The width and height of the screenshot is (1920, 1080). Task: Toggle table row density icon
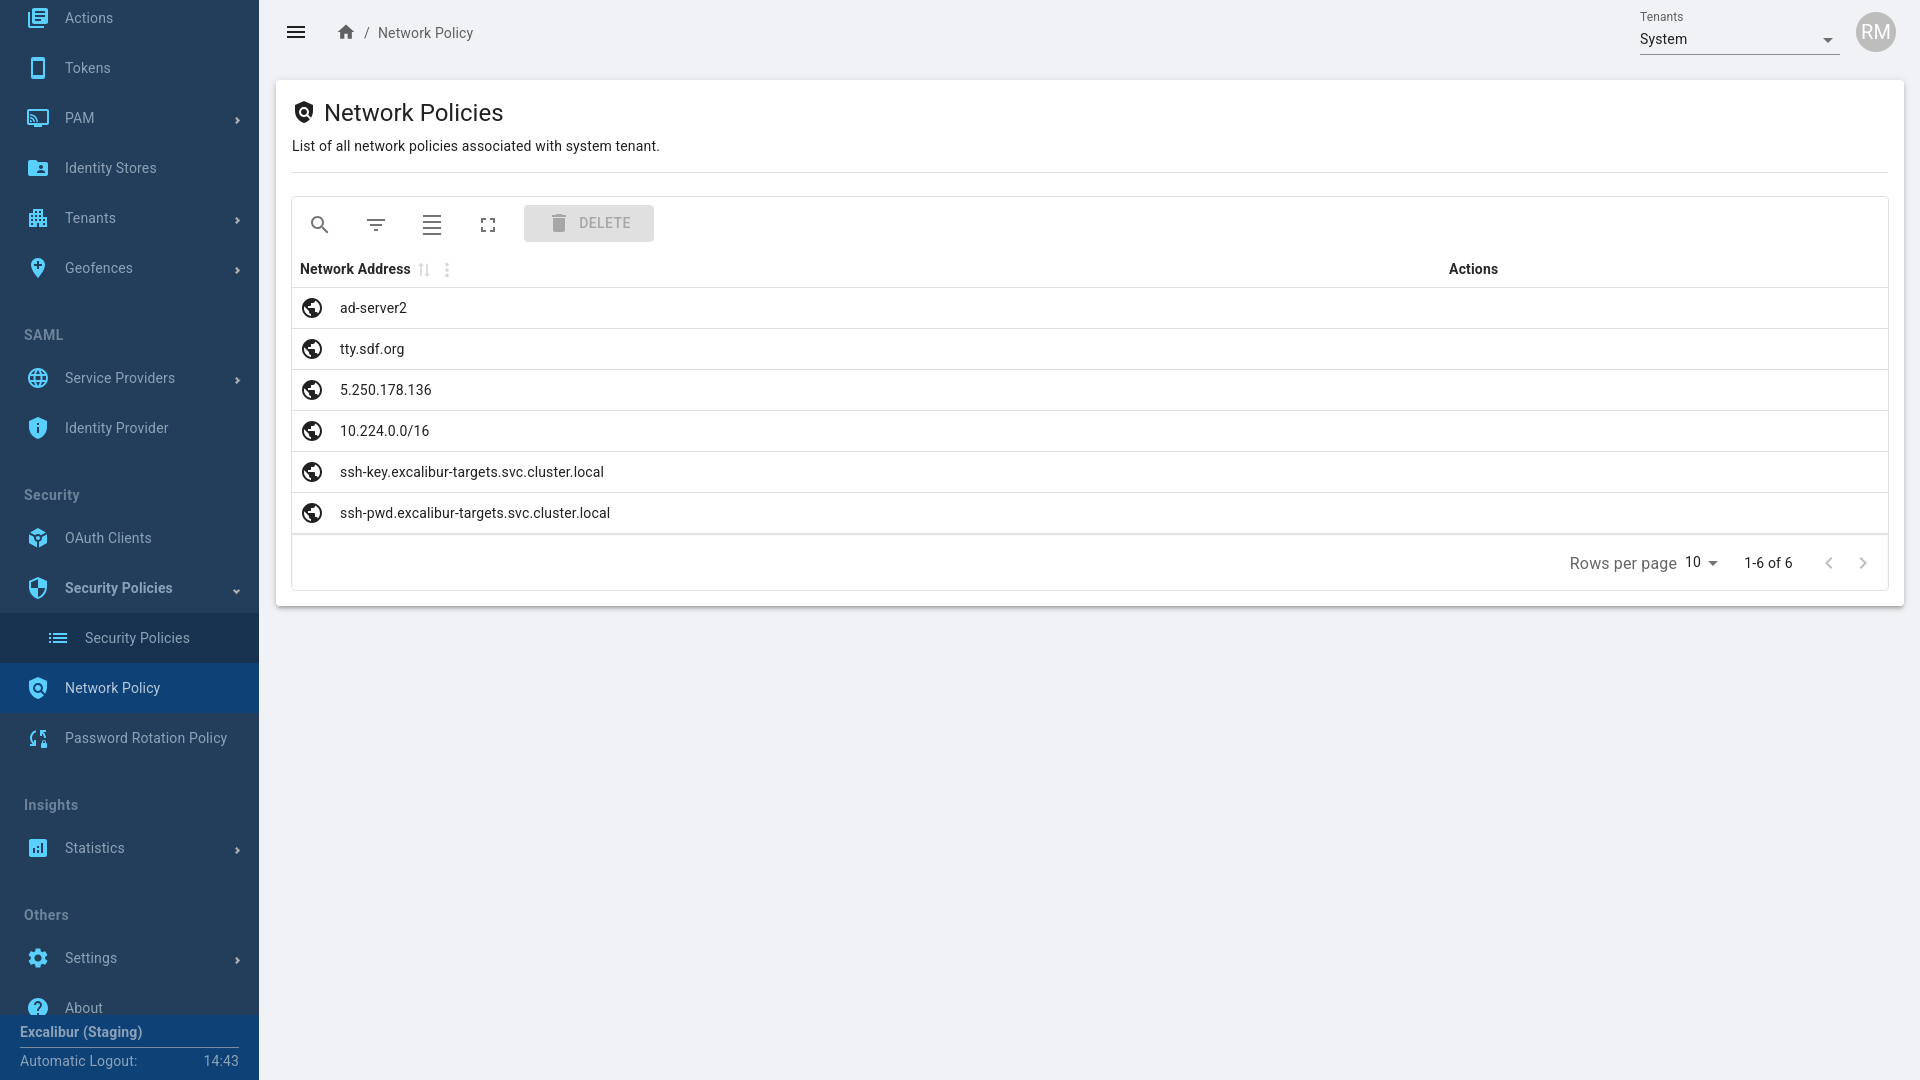coord(432,225)
